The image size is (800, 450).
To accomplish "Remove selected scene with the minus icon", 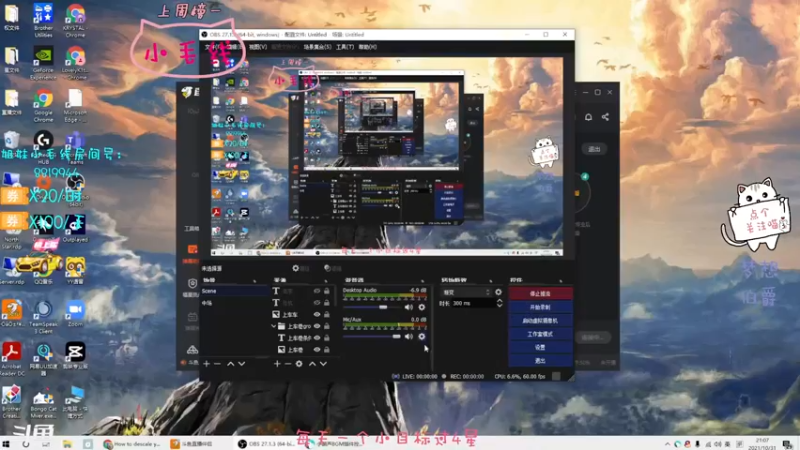I will click(217, 364).
